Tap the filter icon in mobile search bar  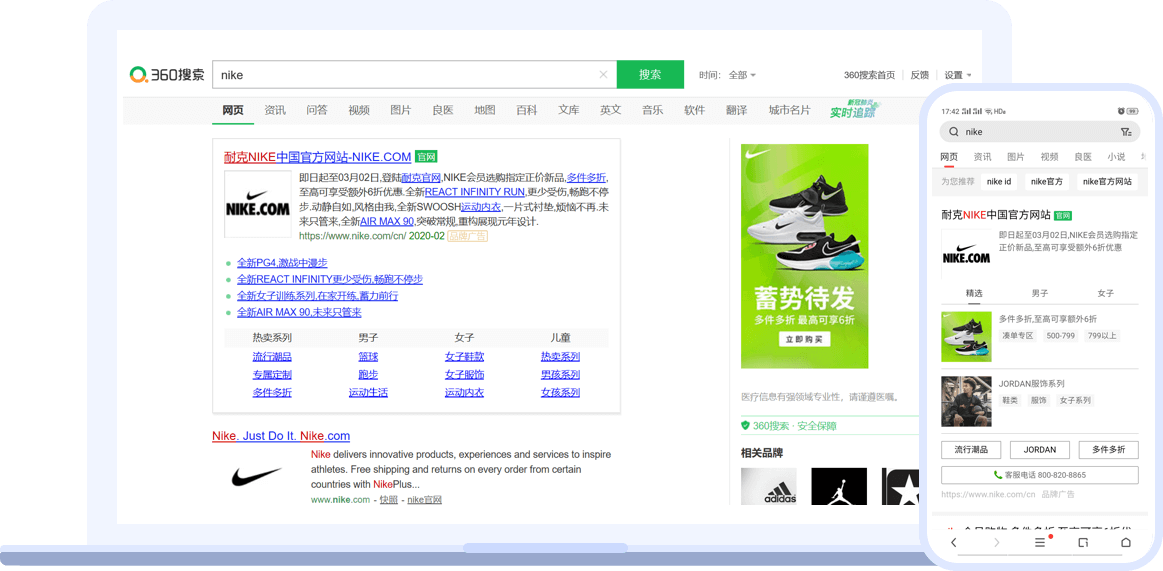point(1126,132)
